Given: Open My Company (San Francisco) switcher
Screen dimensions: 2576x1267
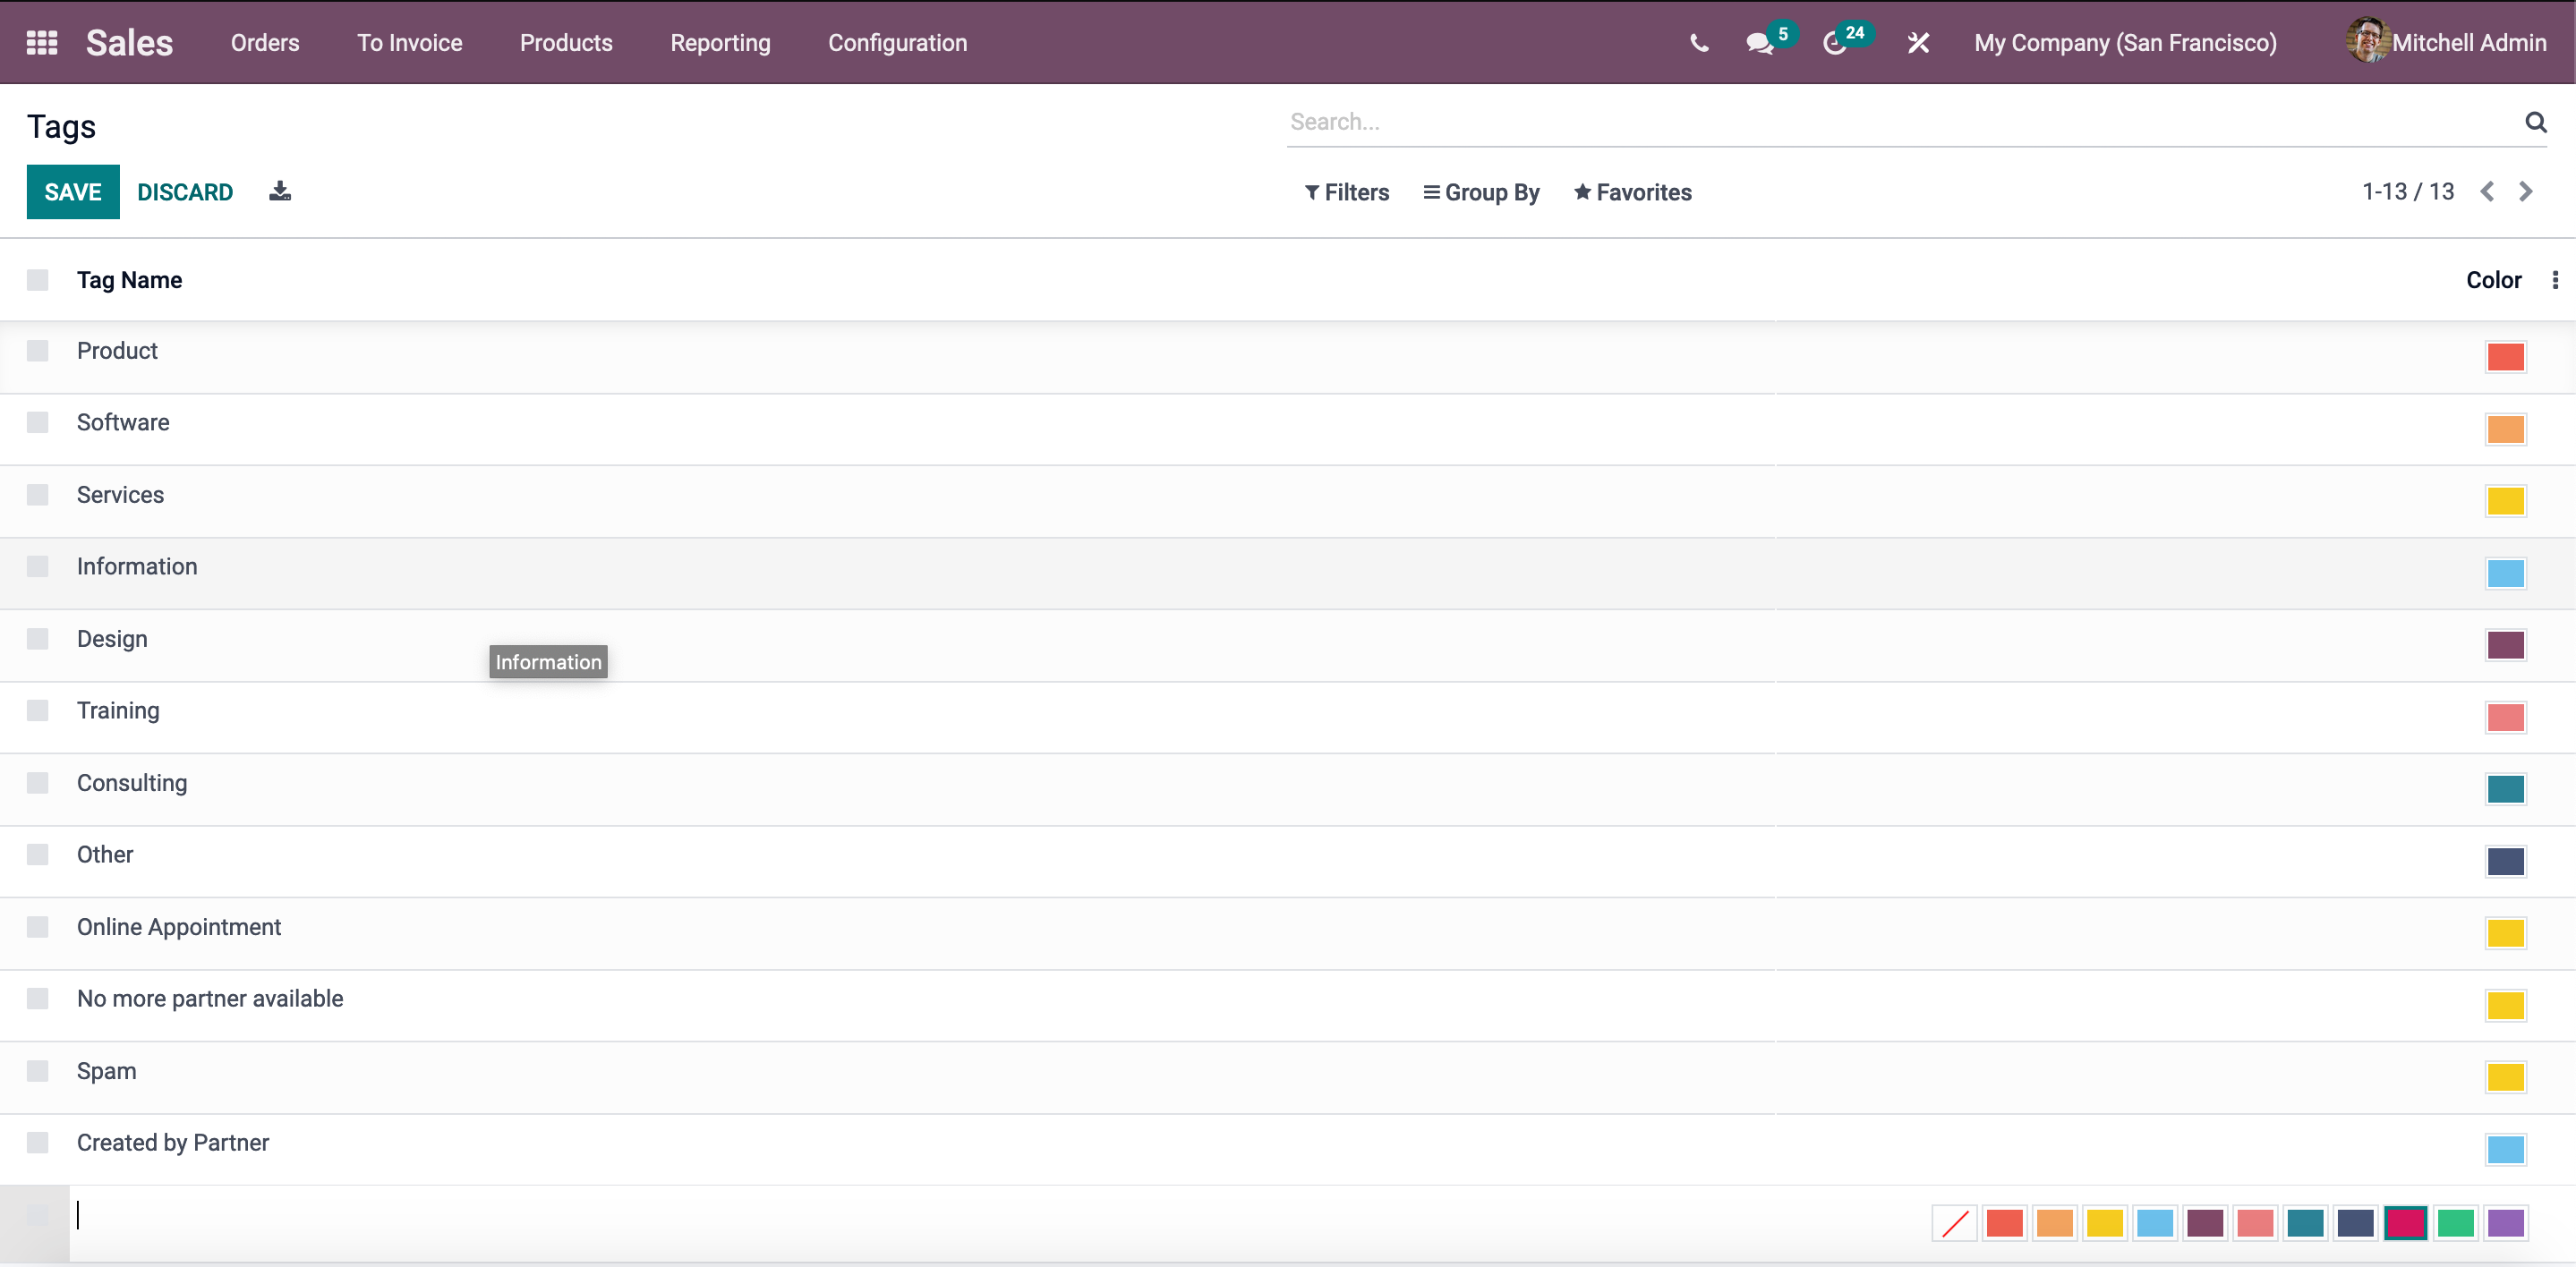Looking at the screenshot, I should pos(2125,43).
